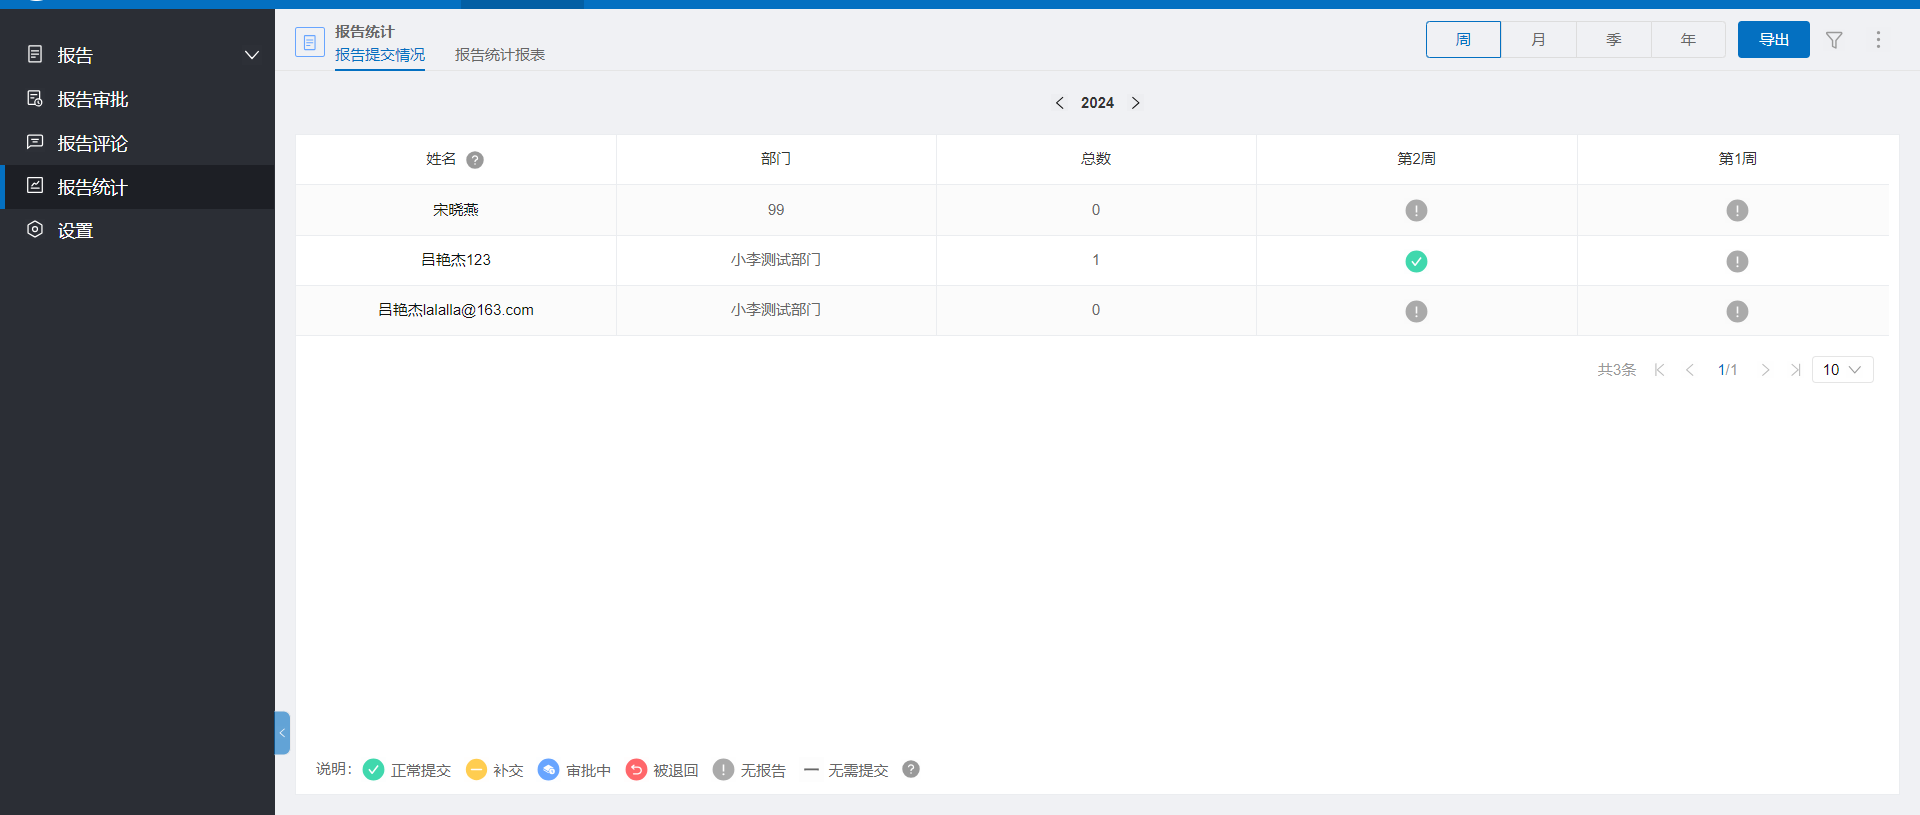The image size is (1920, 815).
Task: Click the 总数 column header
Action: (1096, 159)
